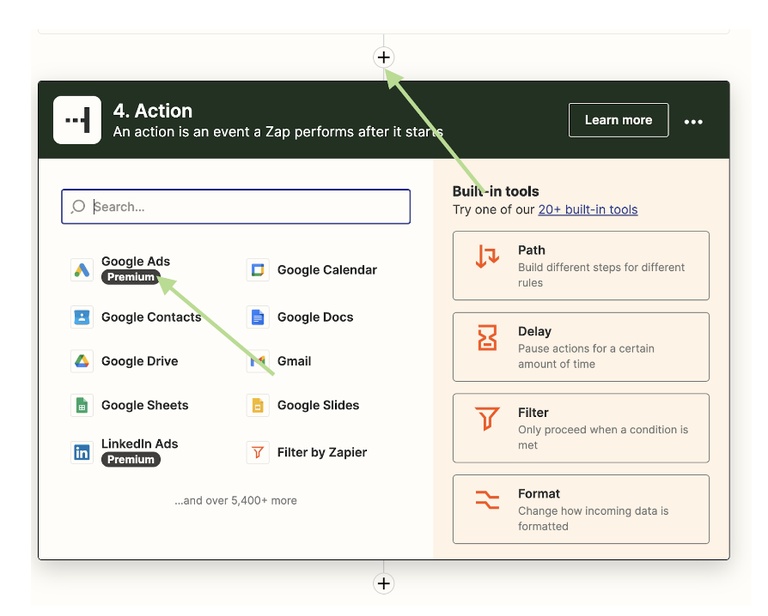Viewport: 768px width, 616px height.
Task: Choose the Google Sheets label
Action: (145, 405)
